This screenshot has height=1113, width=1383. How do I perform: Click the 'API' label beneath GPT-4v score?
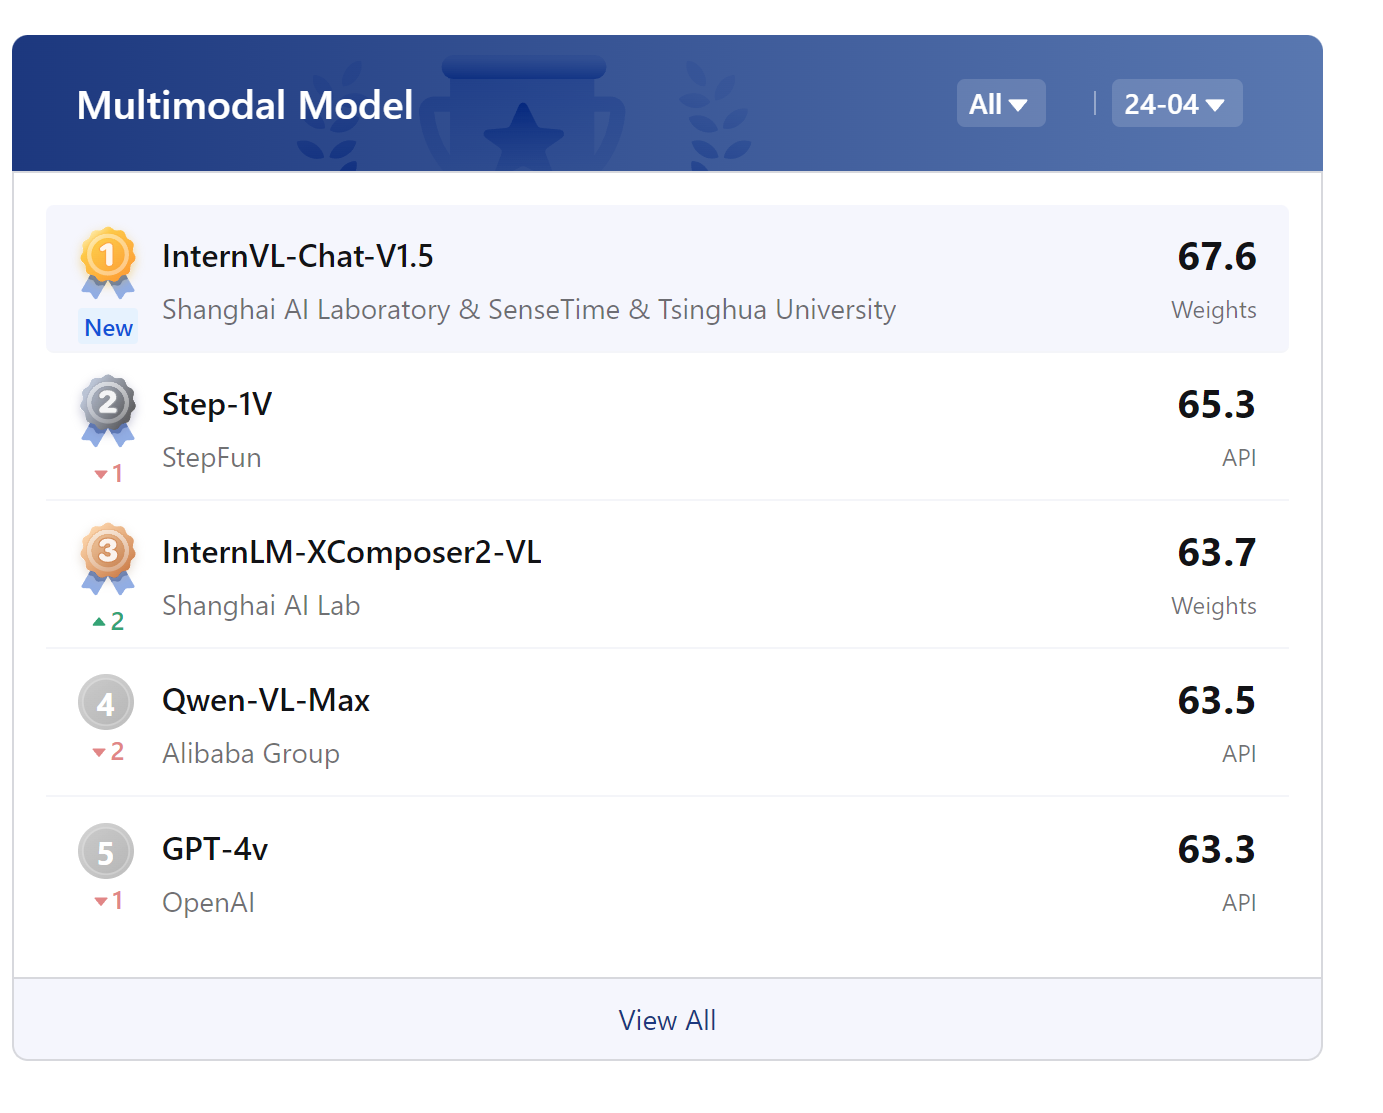tap(1239, 902)
